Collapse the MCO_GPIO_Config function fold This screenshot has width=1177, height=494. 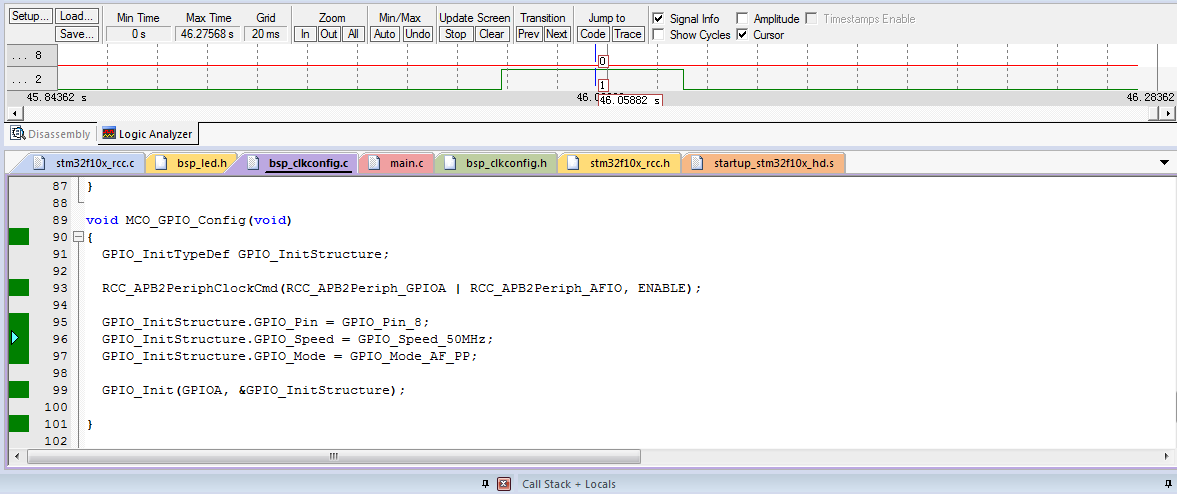pyautogui.click(x=78, y=237)
